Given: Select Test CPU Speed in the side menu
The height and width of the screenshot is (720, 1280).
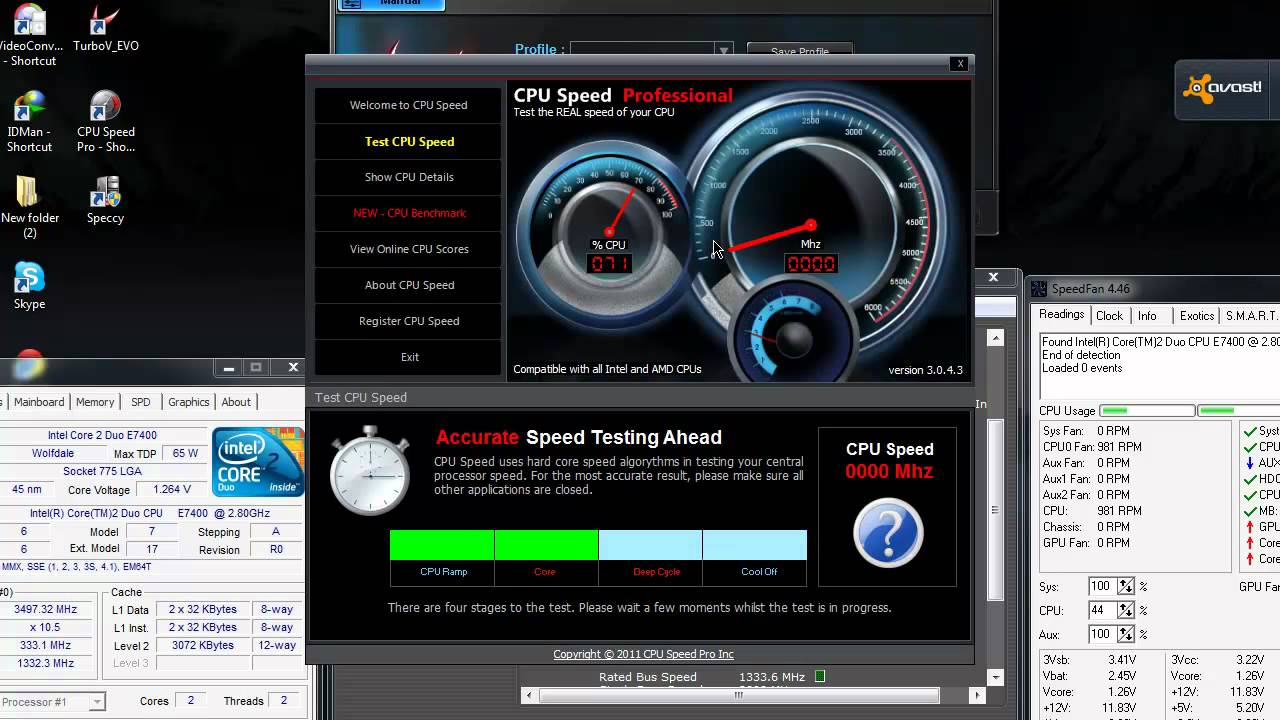Looking at the screenshot, I should click(x=408, y=141).
